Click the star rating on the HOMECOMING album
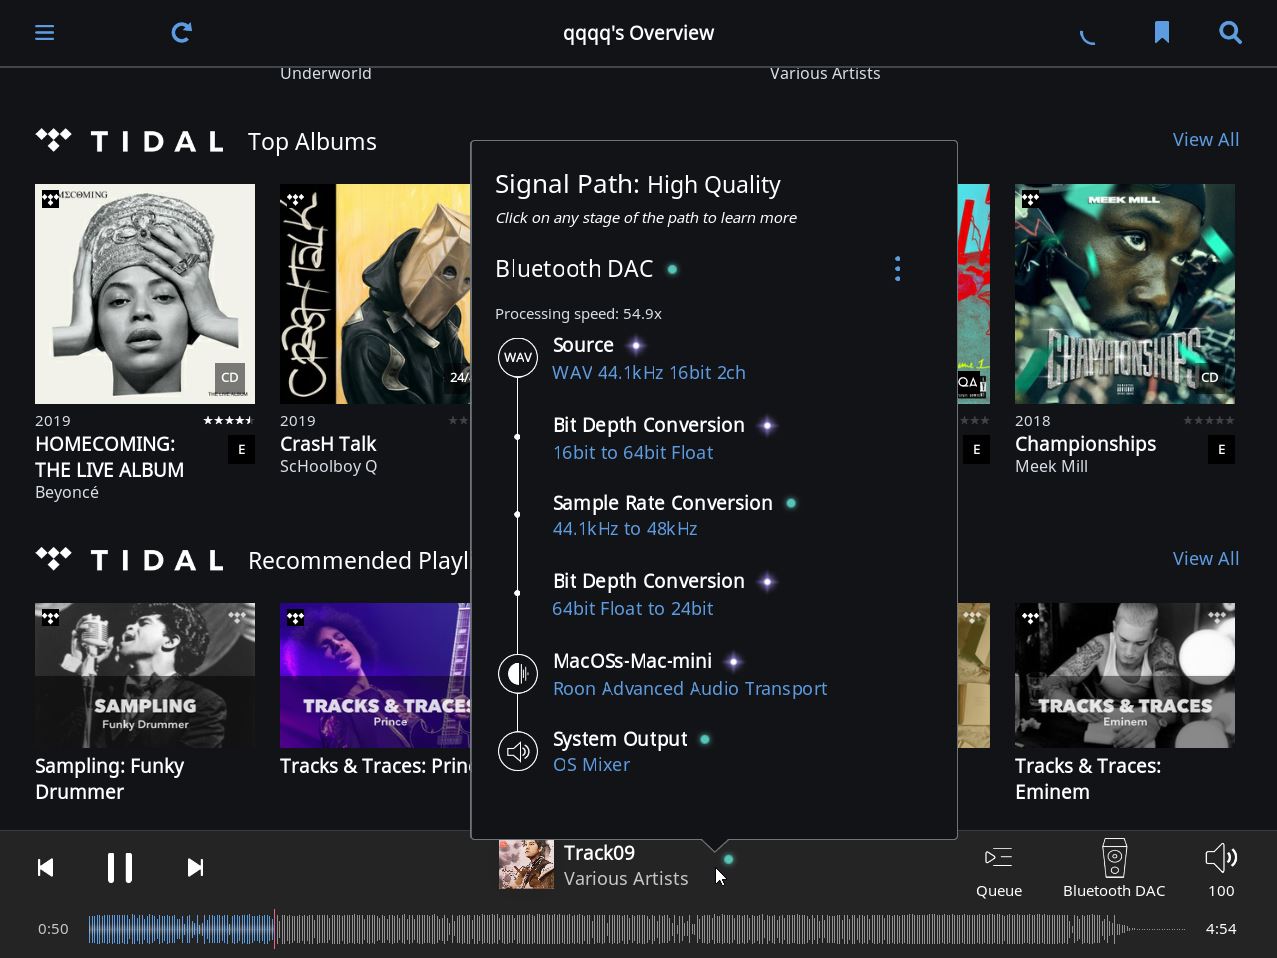1277x958 pixels. pos(229,421)
